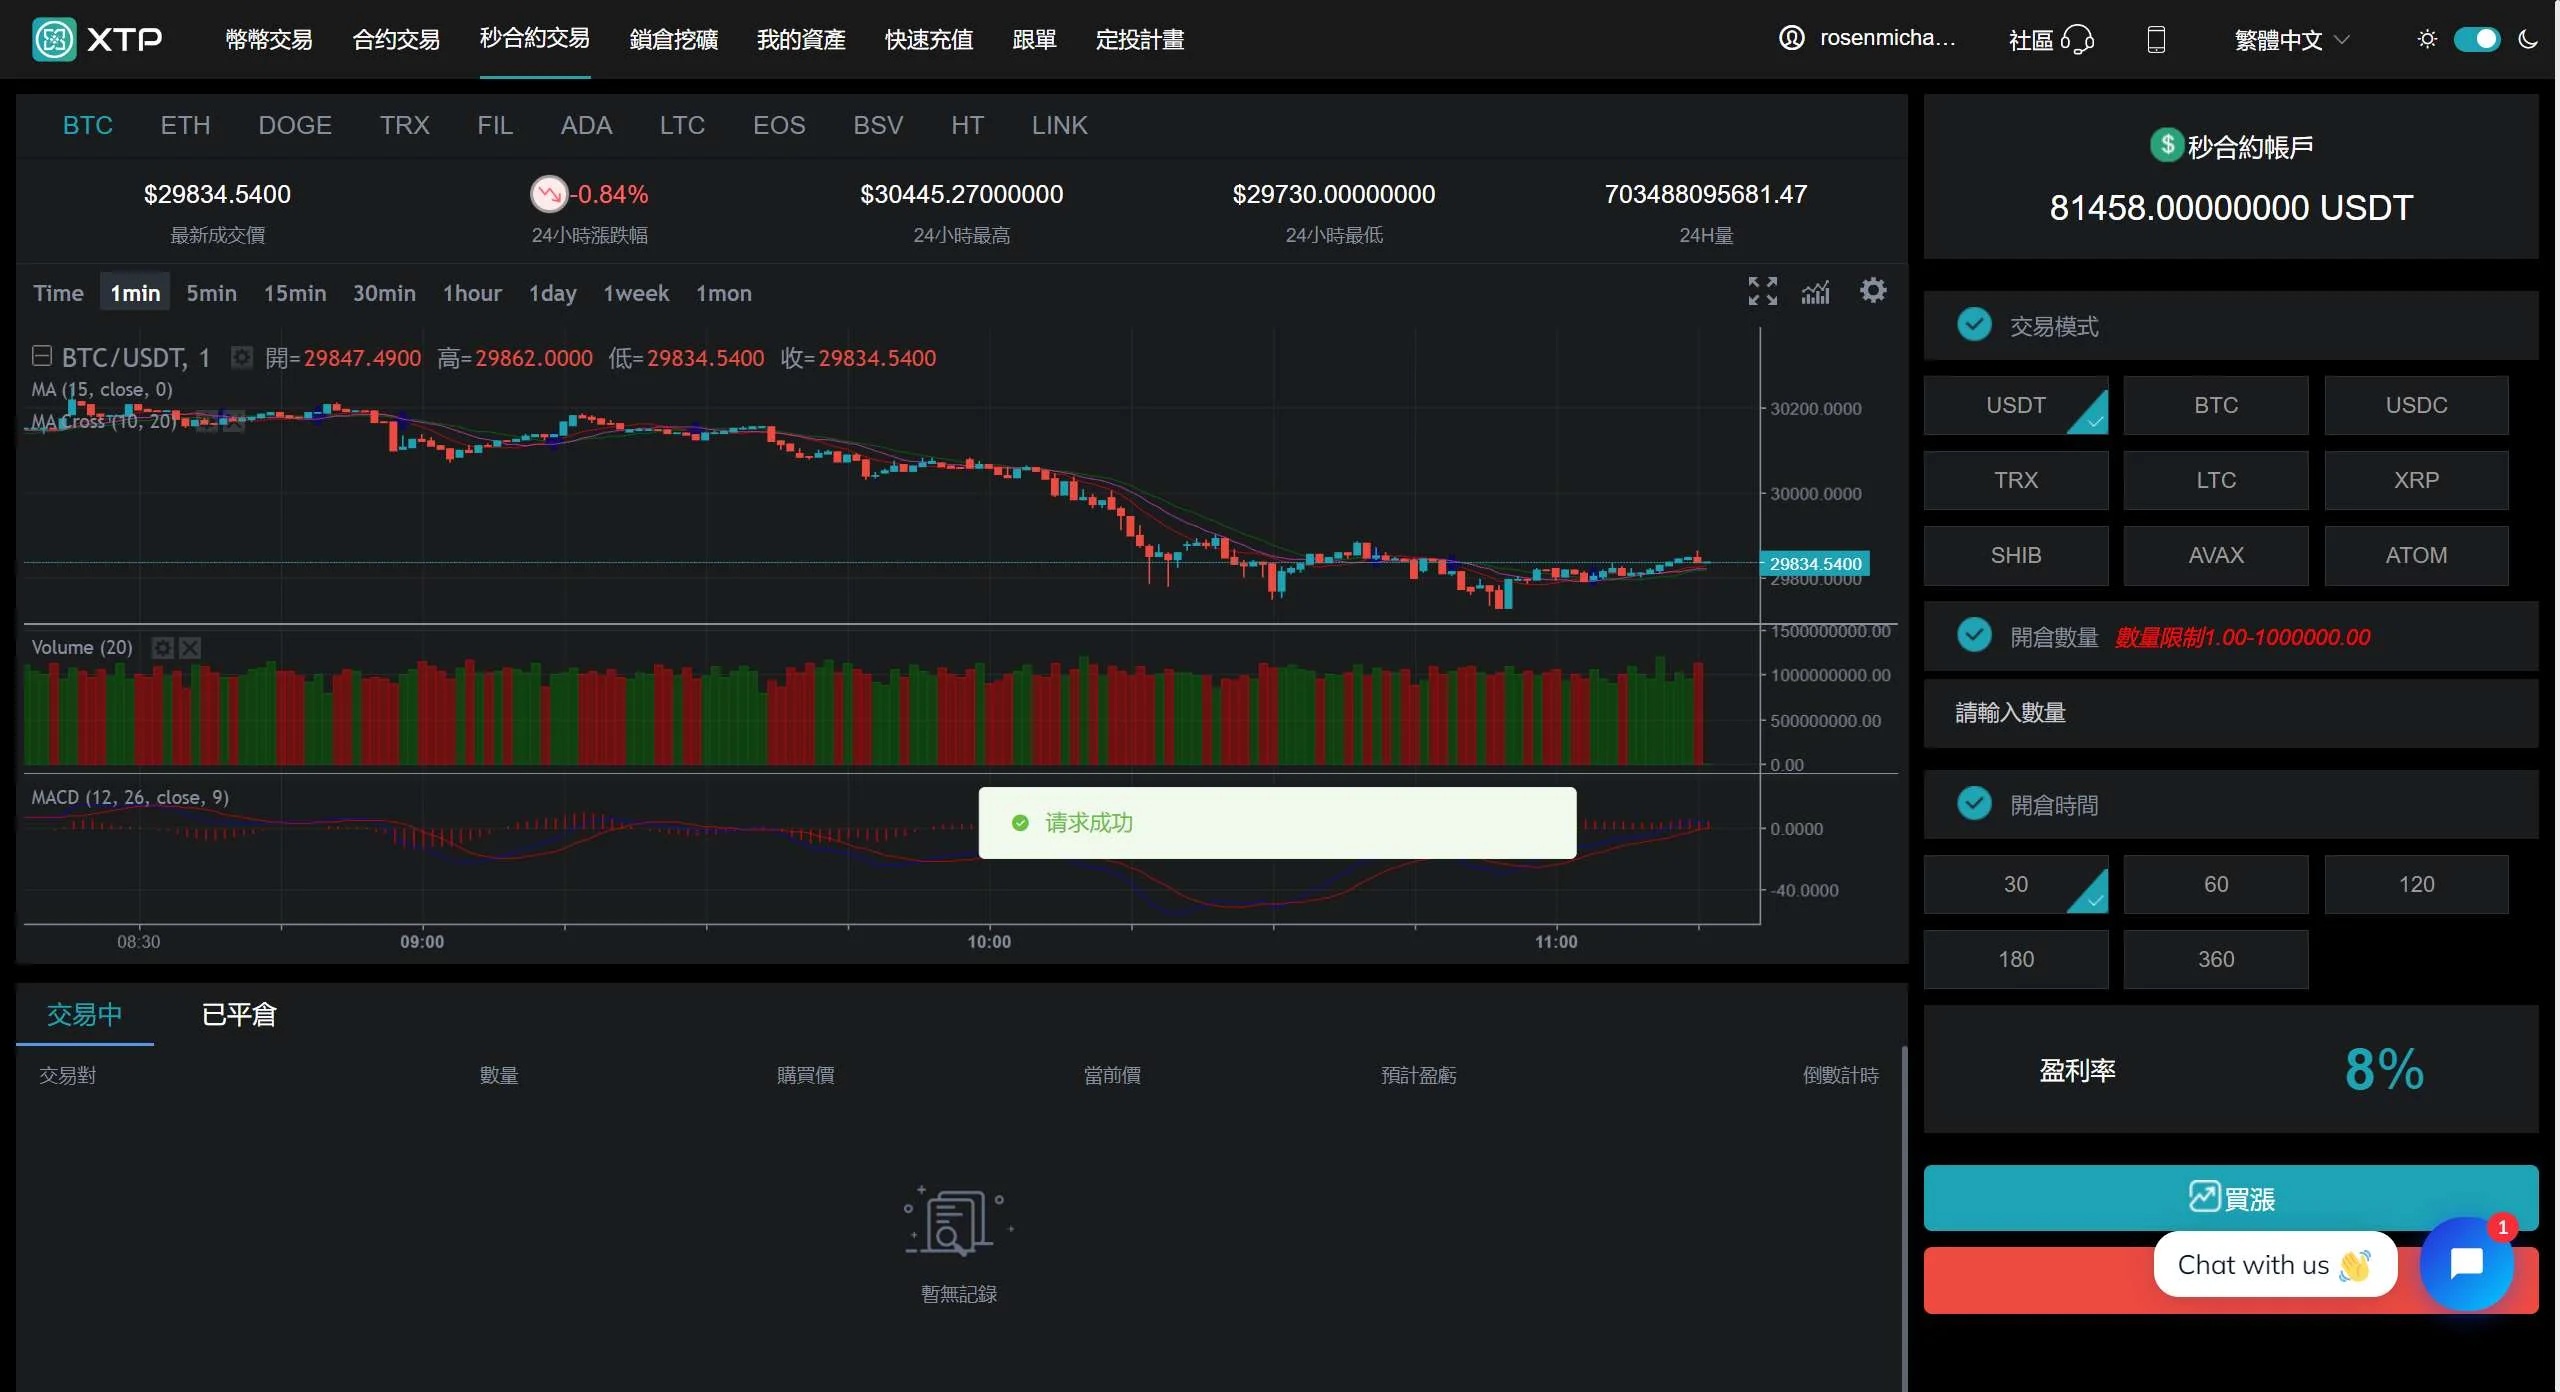Expand the 繁體中文 language dropdown

[x=2291, y=40]
